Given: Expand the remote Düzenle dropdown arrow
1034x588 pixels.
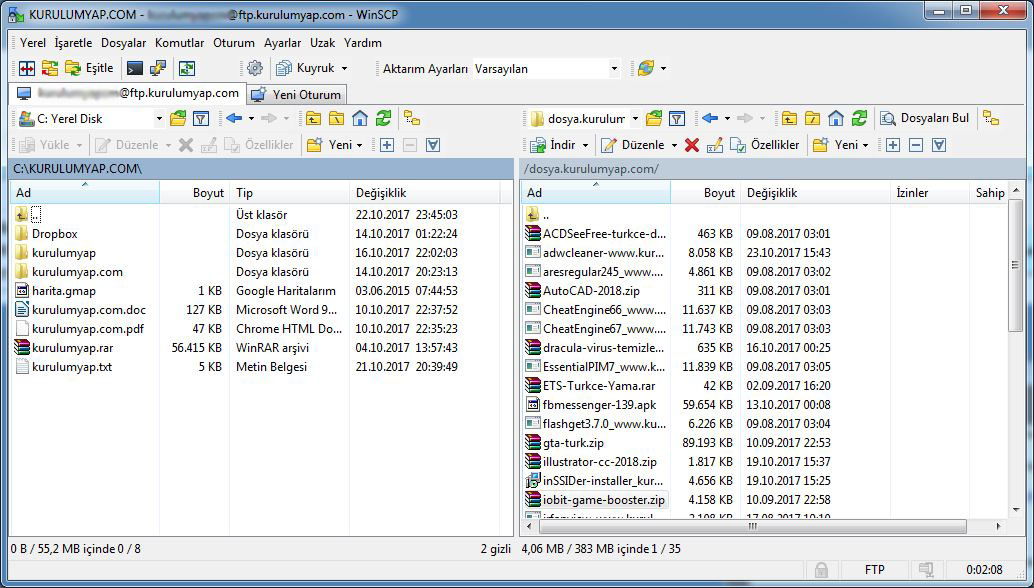Looking at the screenshot, I should pyautogui.click(x=675, y=145).
